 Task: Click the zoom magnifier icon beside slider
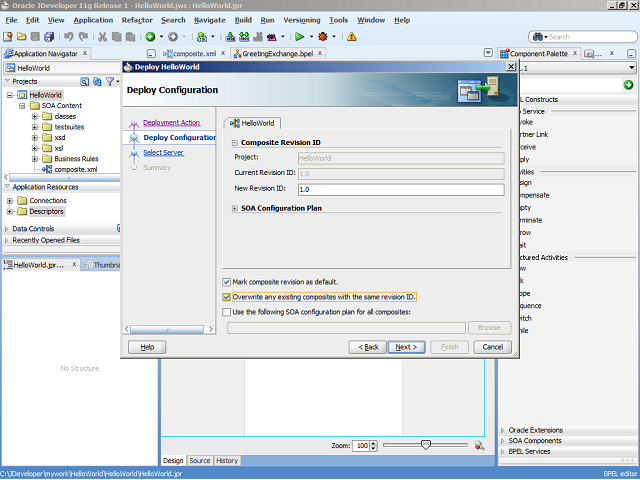click(479, 445)
